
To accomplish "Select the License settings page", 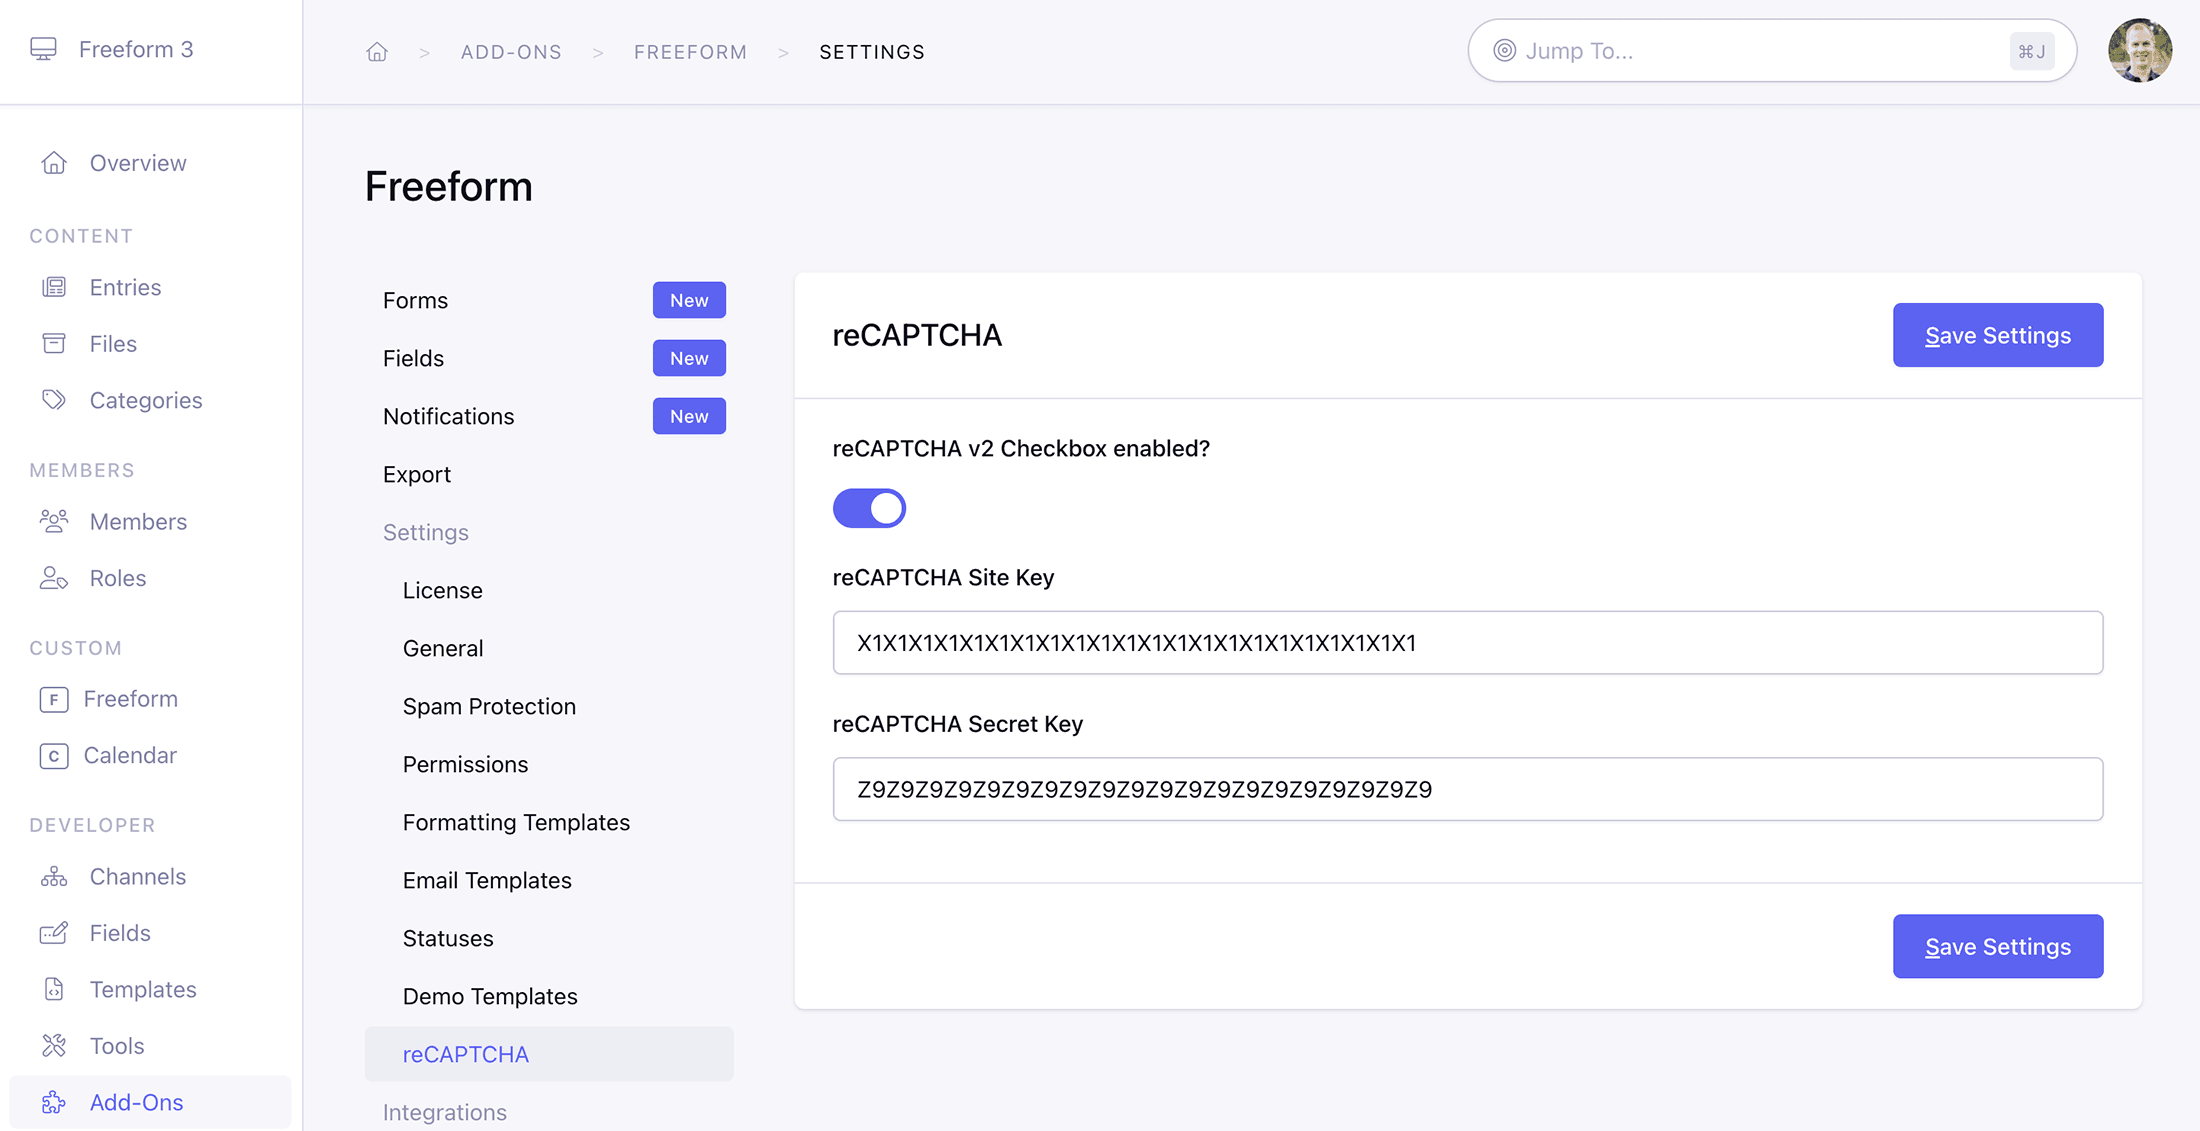I will coord(443,590).
